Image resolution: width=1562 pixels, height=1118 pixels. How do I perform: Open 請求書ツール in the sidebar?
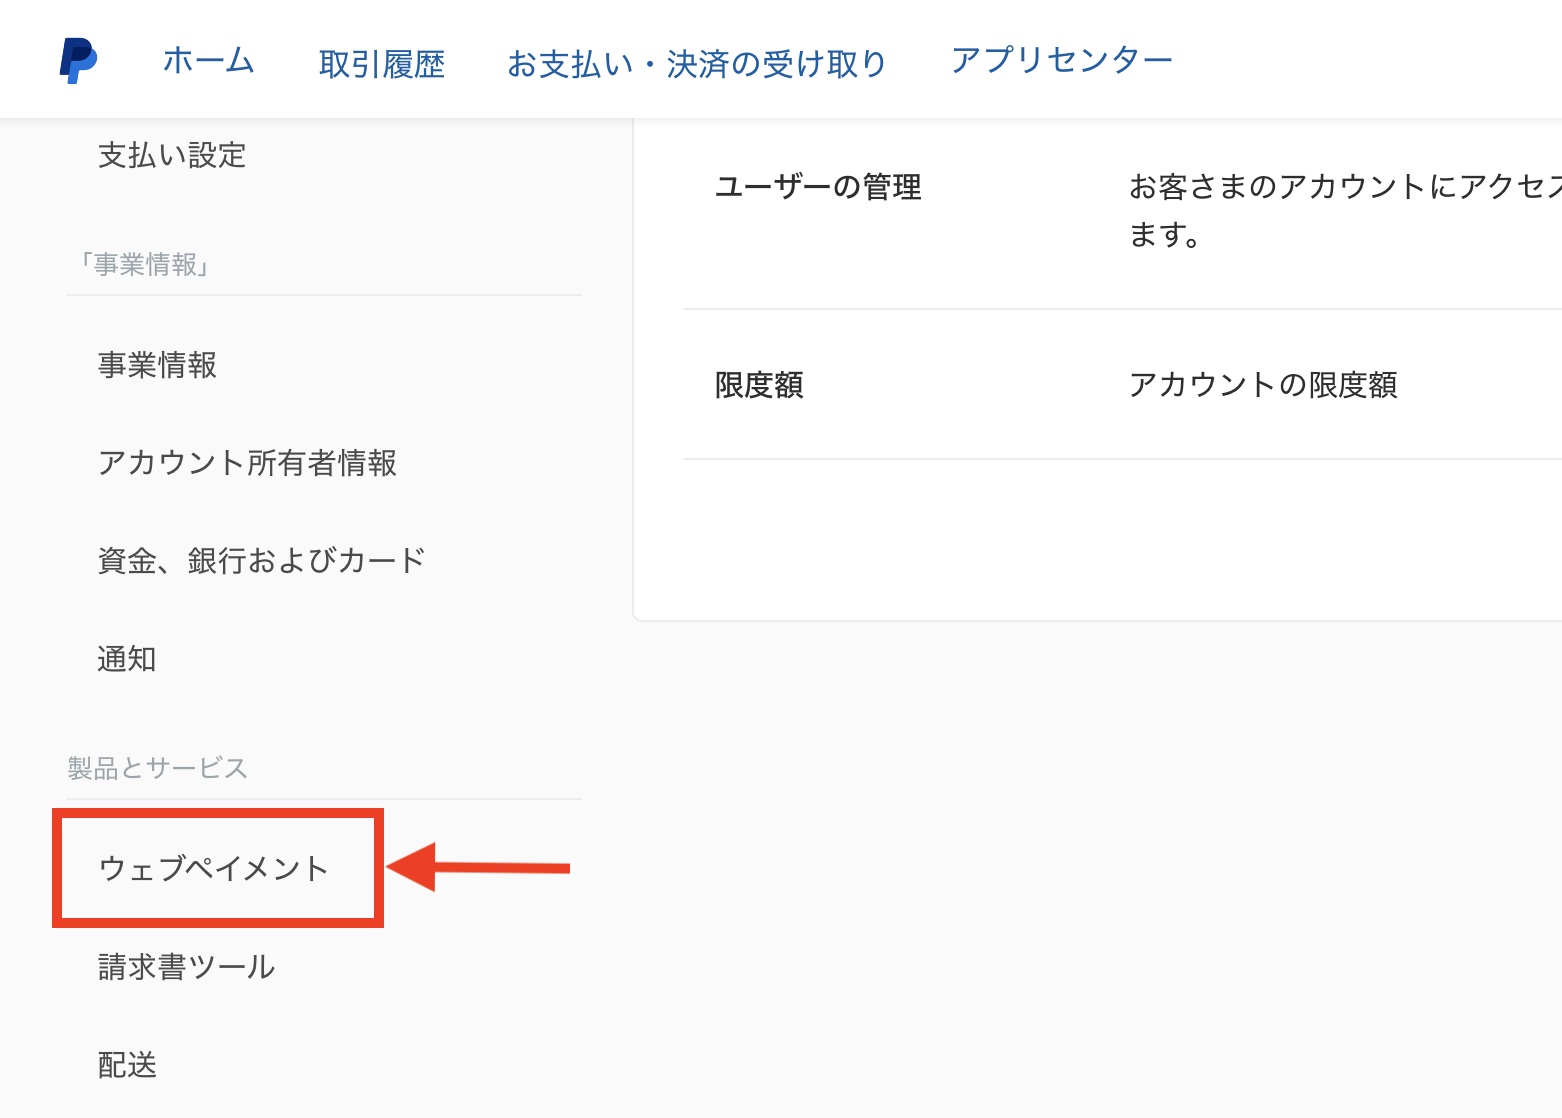pos(186,967)
